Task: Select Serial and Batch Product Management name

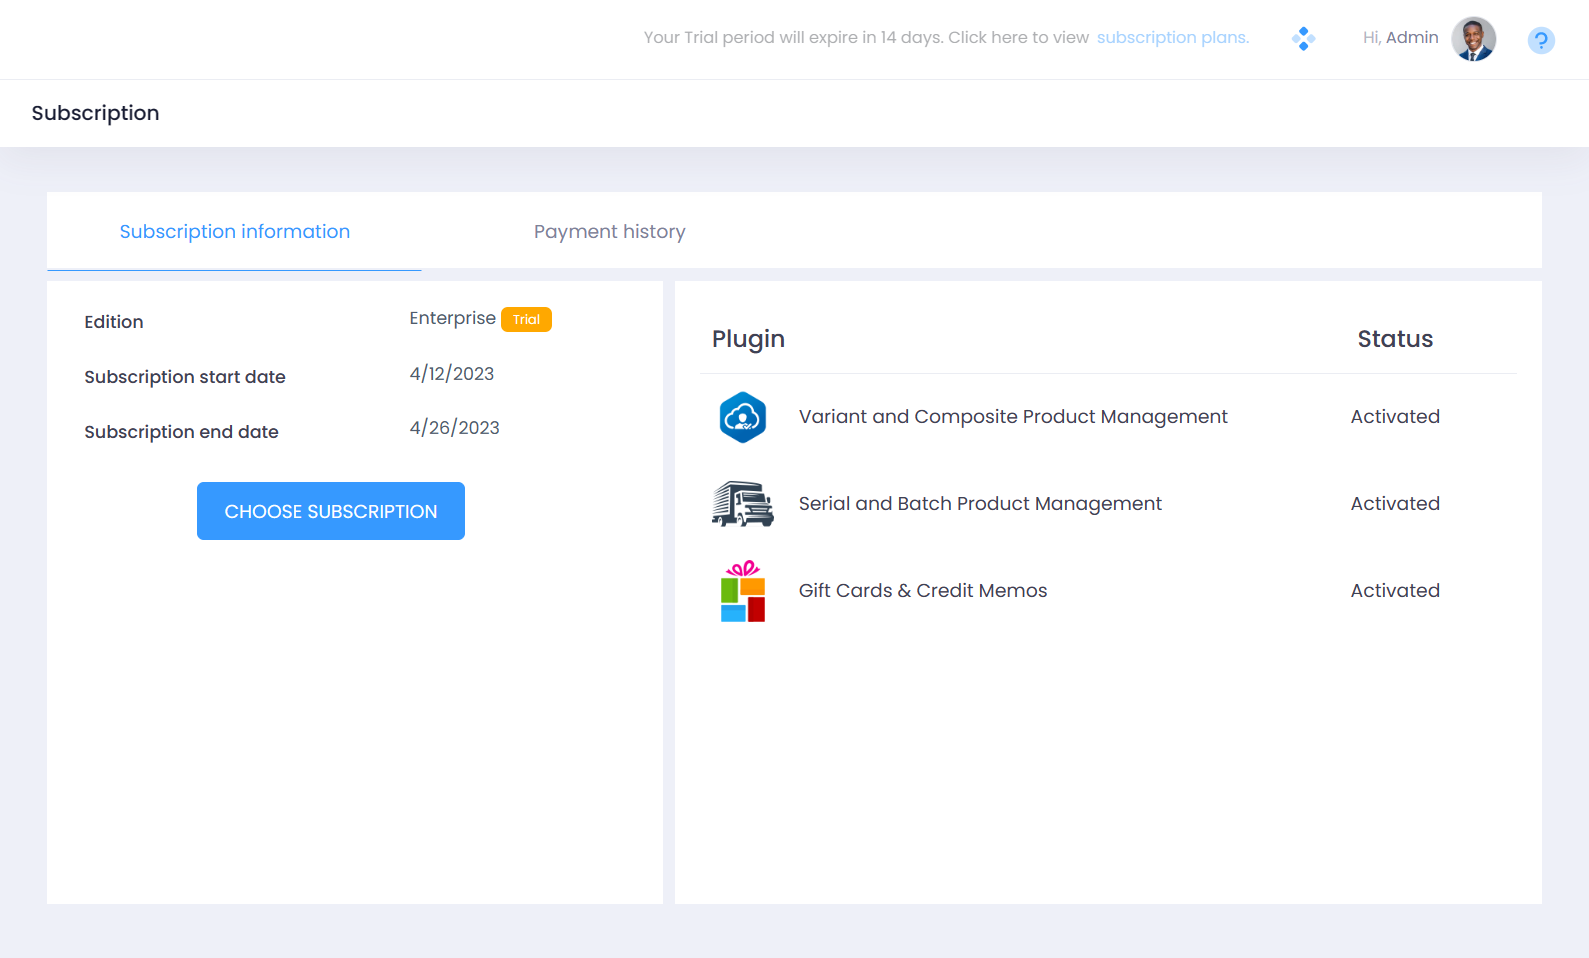Action: [x=979, y=504]
